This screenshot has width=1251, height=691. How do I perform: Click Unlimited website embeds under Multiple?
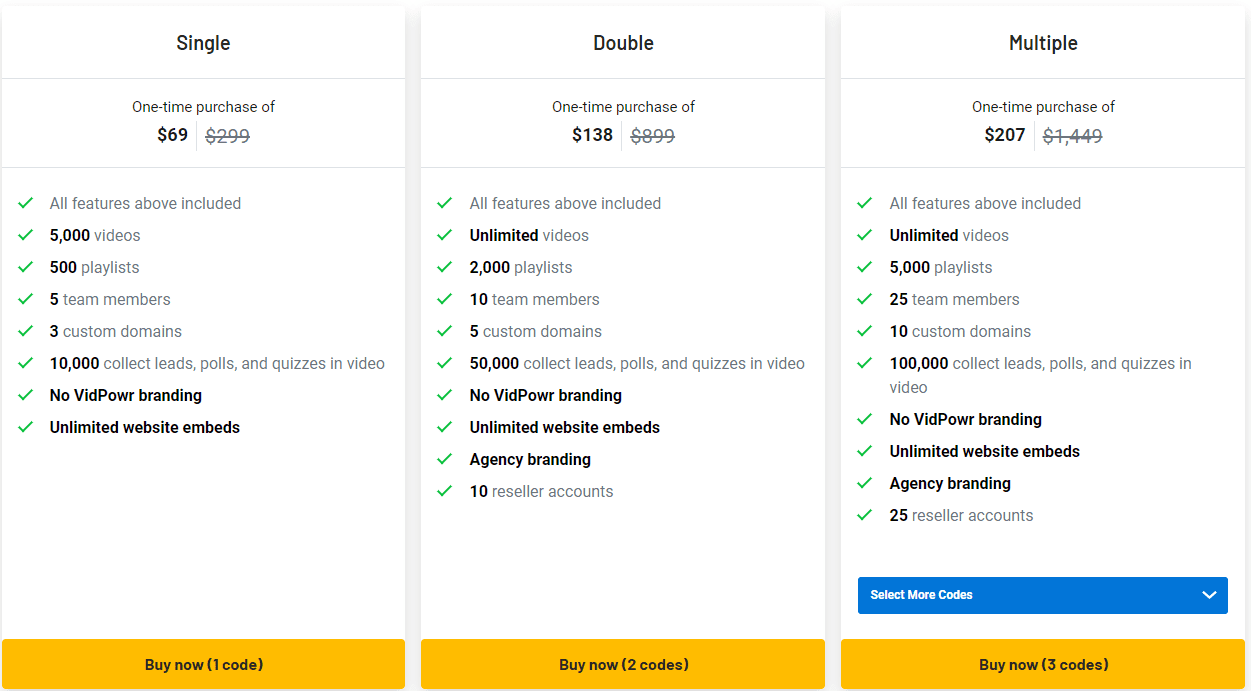(x=984, y=451)
